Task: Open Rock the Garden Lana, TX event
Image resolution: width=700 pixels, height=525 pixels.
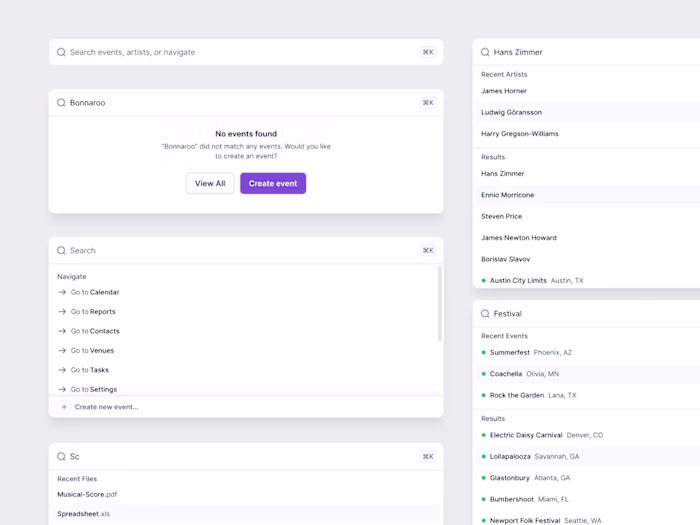Action: click(x=588, y=395)
